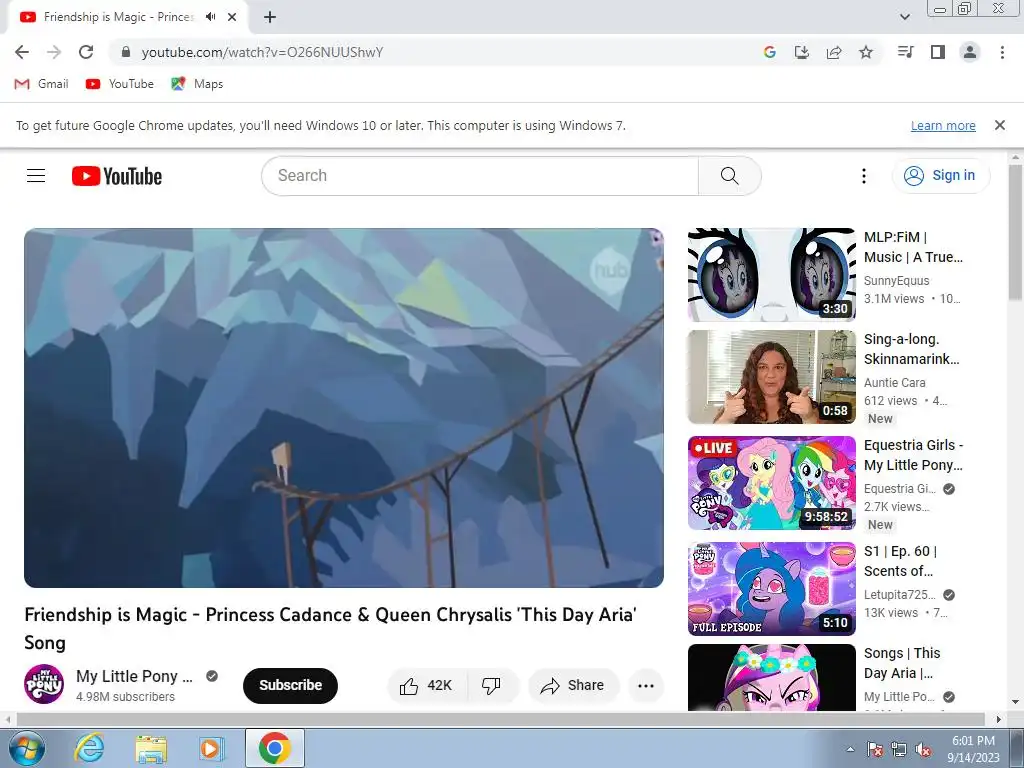
Task: Open the Maps bookmark
Action: [x=197, y=84]
